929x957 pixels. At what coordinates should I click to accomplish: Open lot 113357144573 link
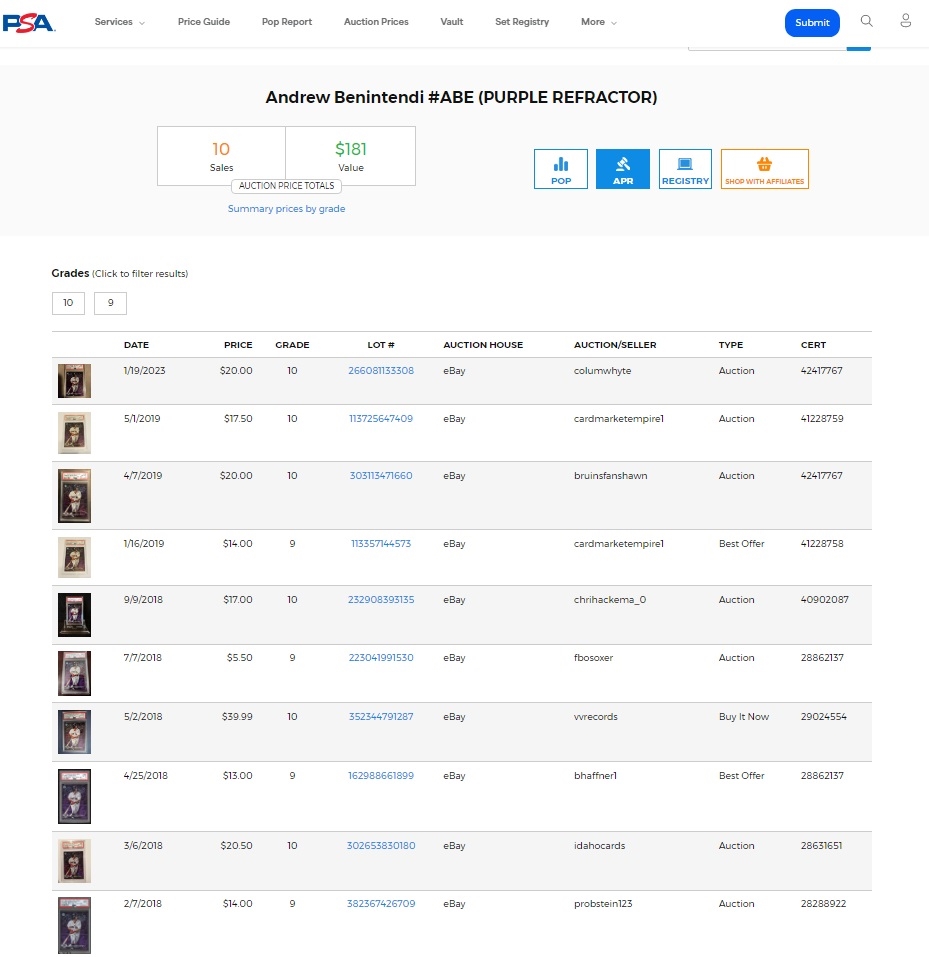pyautogui.click(x=381, y=543)
